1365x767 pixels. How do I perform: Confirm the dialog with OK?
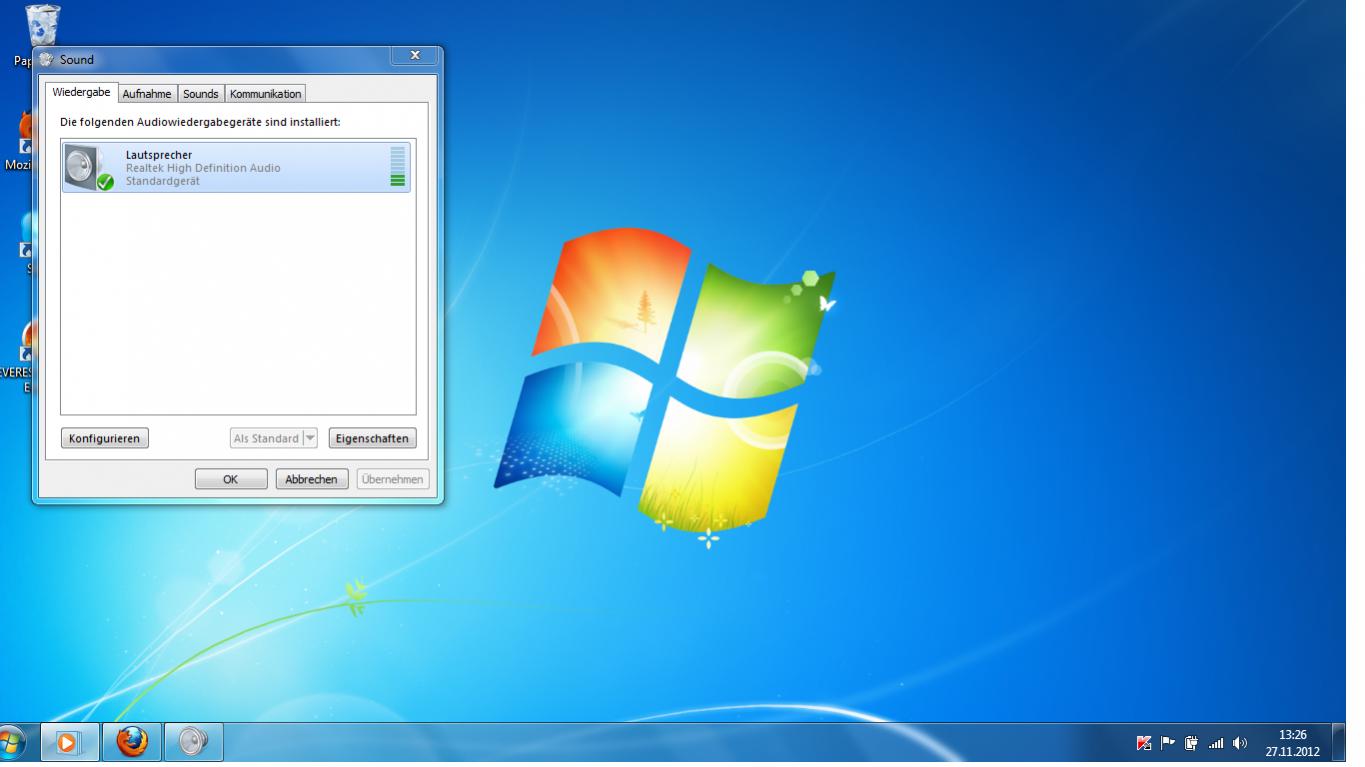click(230, 479)
